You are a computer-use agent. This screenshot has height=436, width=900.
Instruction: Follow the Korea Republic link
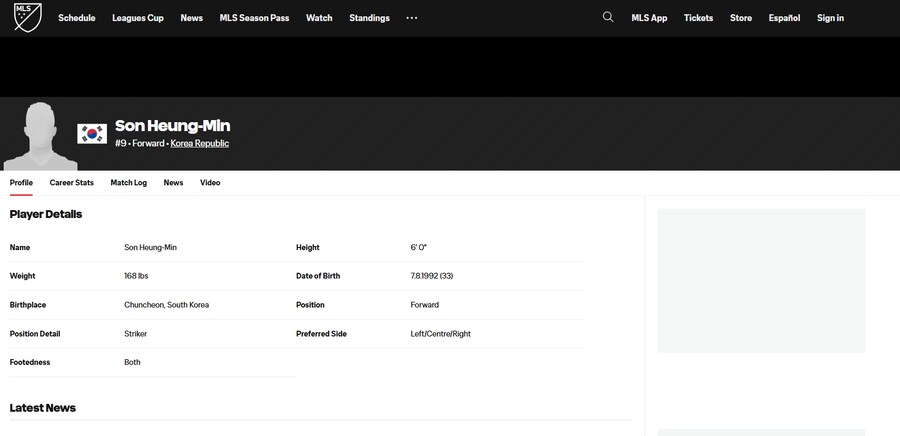click(x=200, y=143)
